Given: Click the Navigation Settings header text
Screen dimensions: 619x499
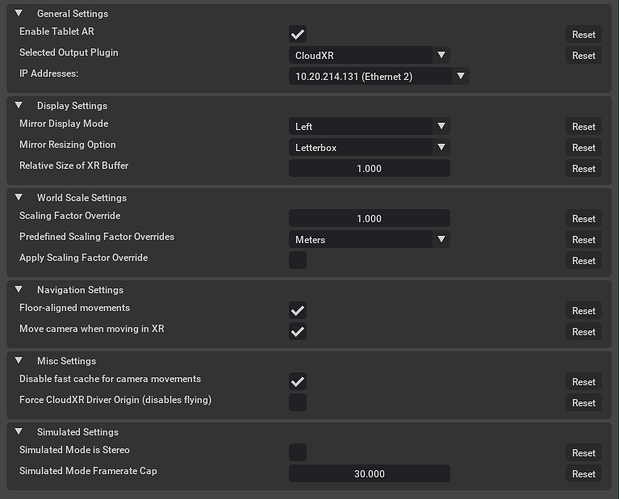Looking at the screenshot, I should [80, 289].
